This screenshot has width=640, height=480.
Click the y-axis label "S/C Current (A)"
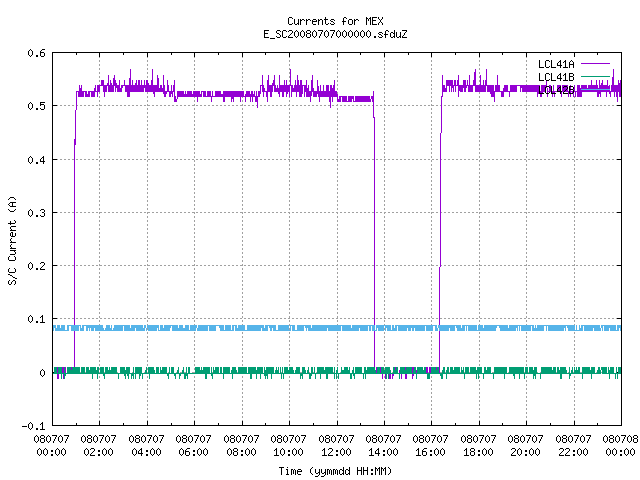pyautogui.click(x=12, y=240)
